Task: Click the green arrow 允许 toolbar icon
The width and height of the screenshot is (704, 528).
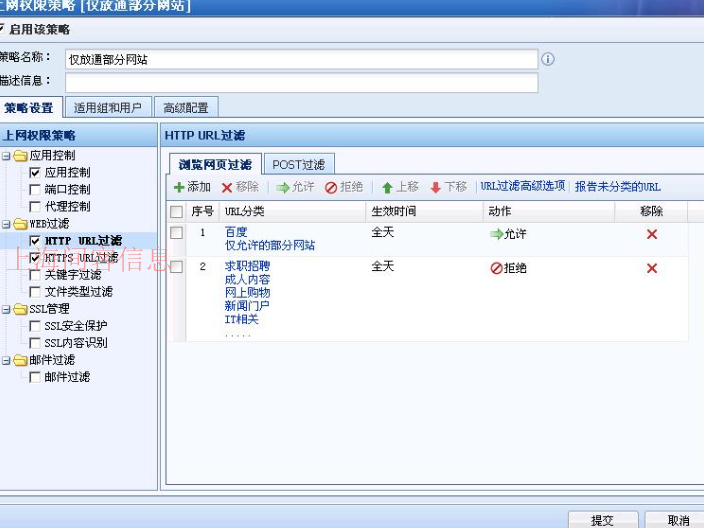Action: [283, 188]
